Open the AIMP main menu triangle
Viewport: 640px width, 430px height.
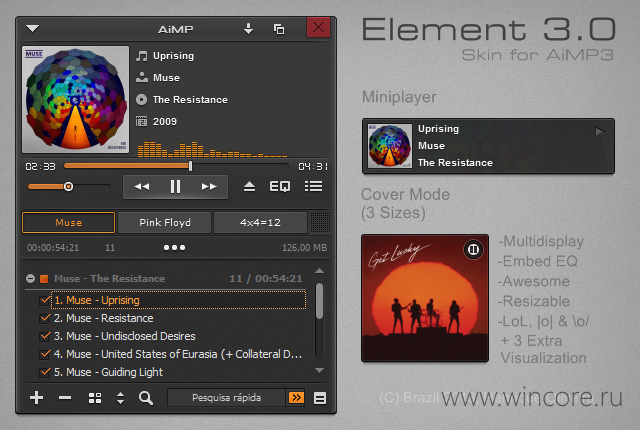(x=32, y=28)
